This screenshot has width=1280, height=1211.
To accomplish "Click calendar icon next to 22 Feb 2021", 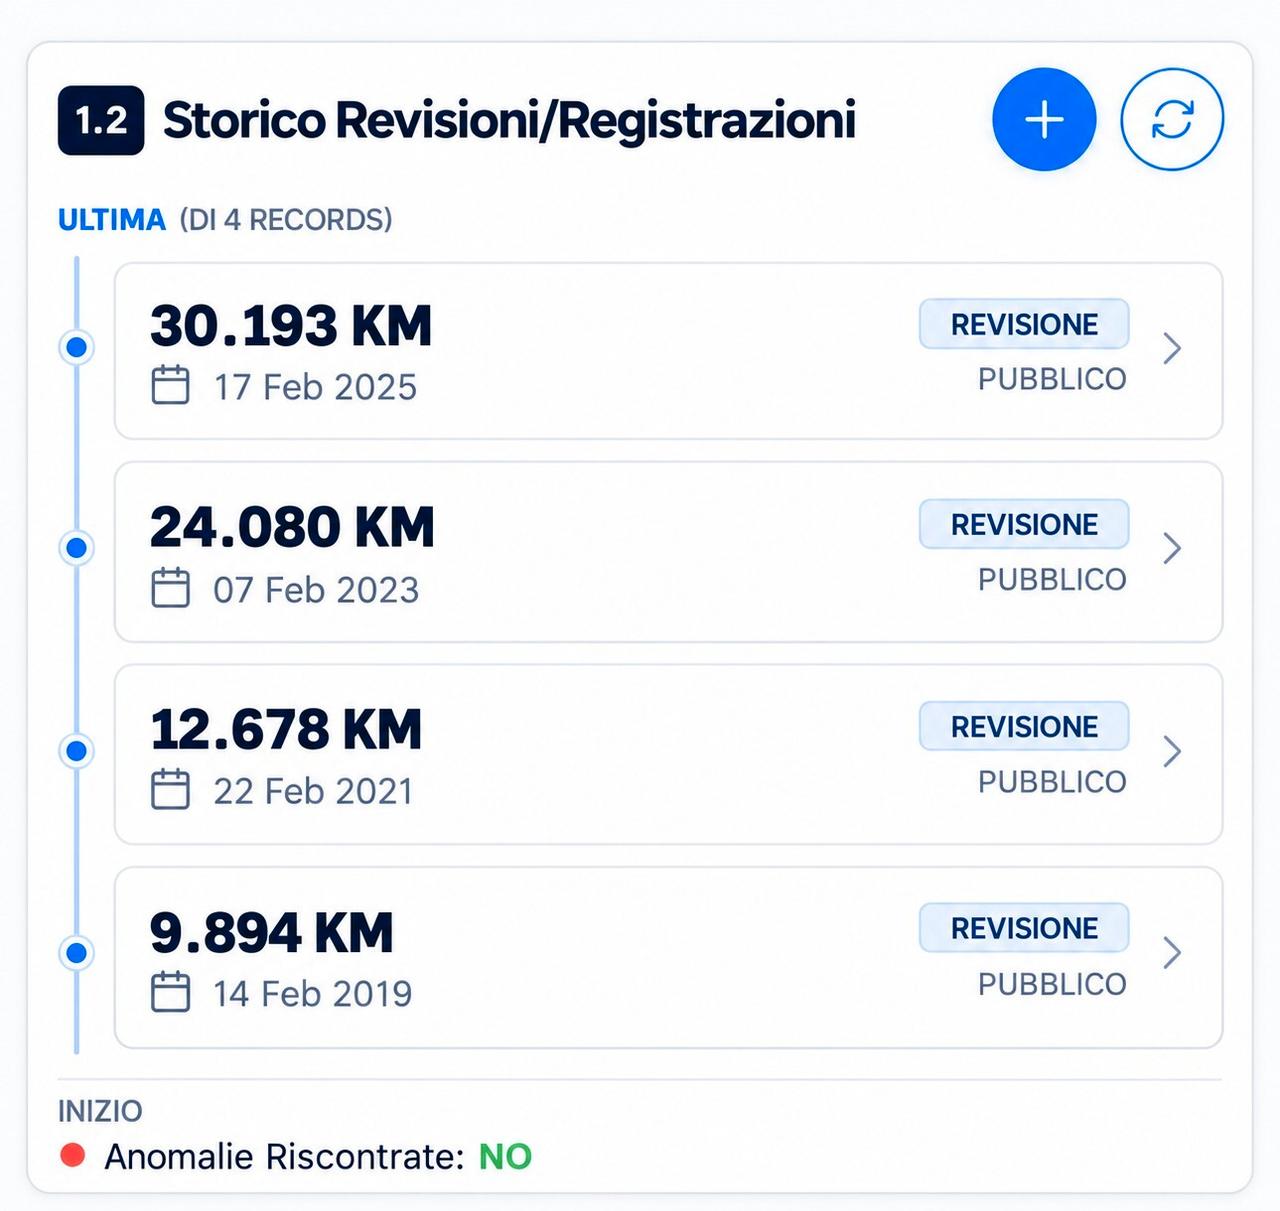I will pyautogui.click(x=170, y=789).
